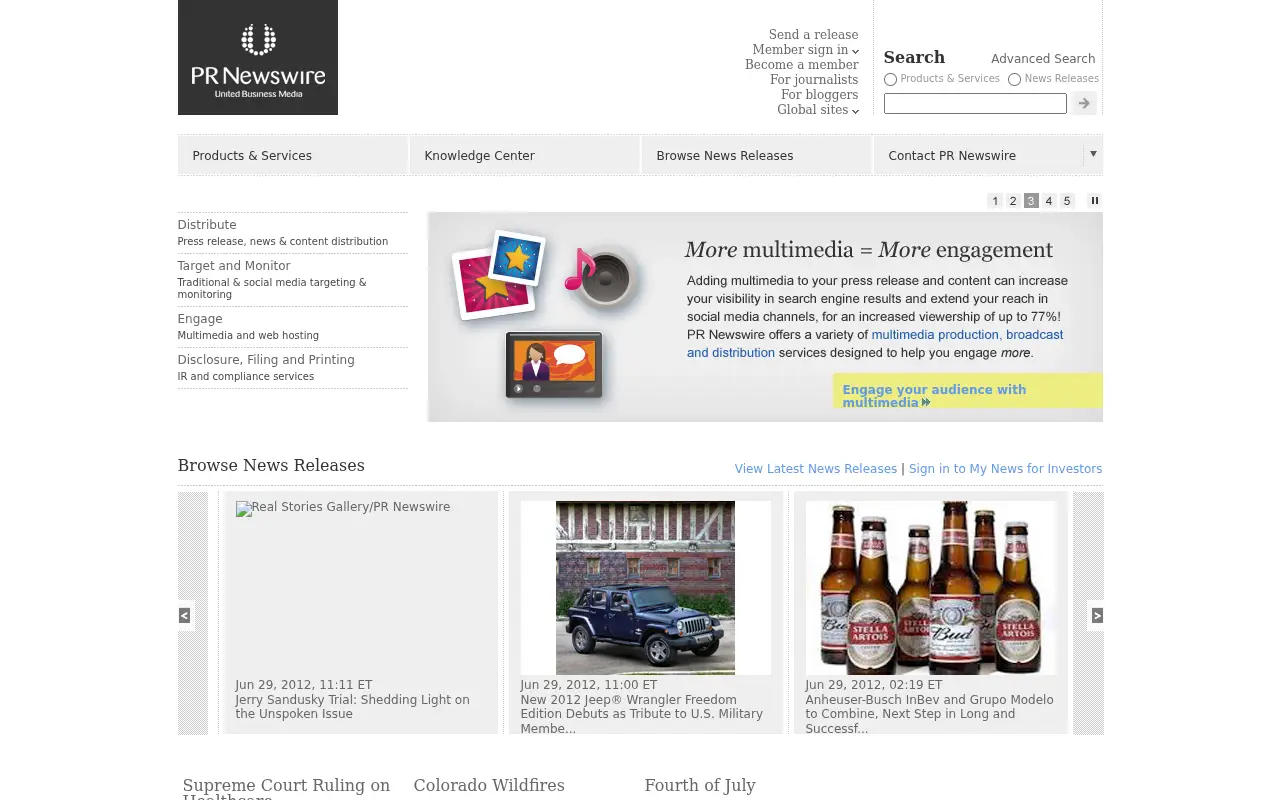
Task: Open Disclosure, Filing and Printing link
Action: 266,360
